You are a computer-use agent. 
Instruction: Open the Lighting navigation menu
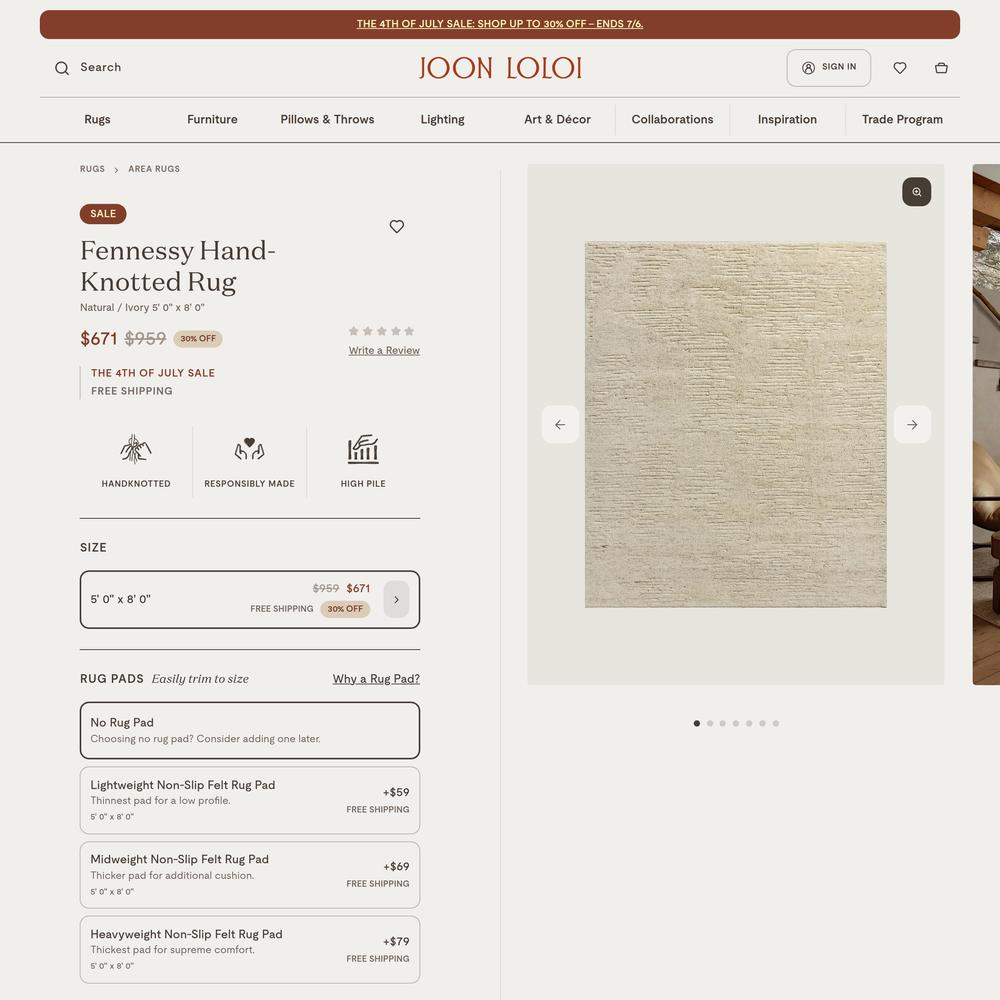coord(442,119)
